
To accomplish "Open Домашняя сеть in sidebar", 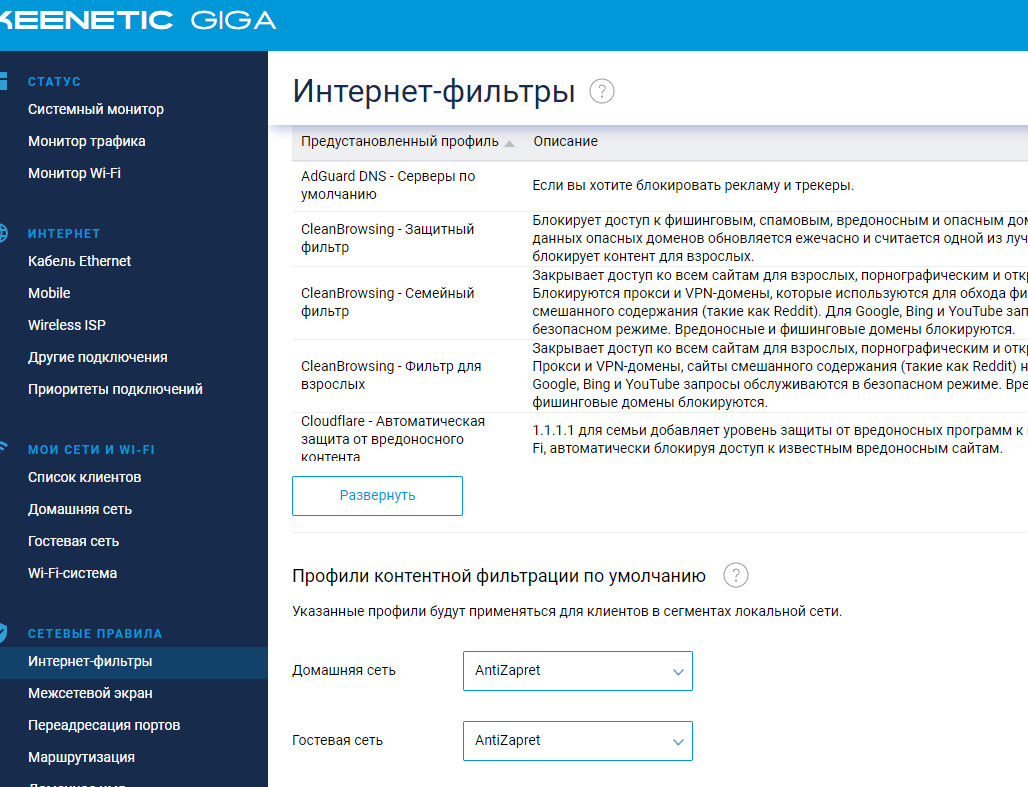I will click(x=80, y=510).
